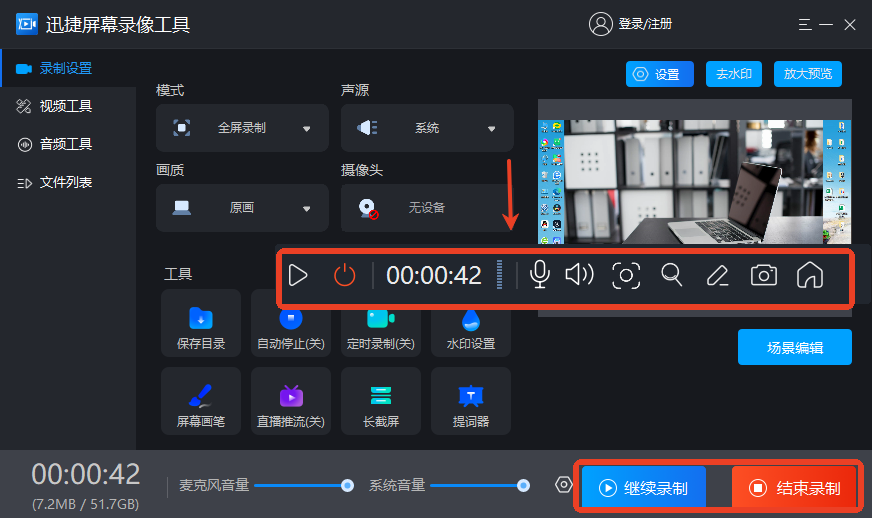
Task: Click the 设置 settings button
Action: (x=660, y=74)
